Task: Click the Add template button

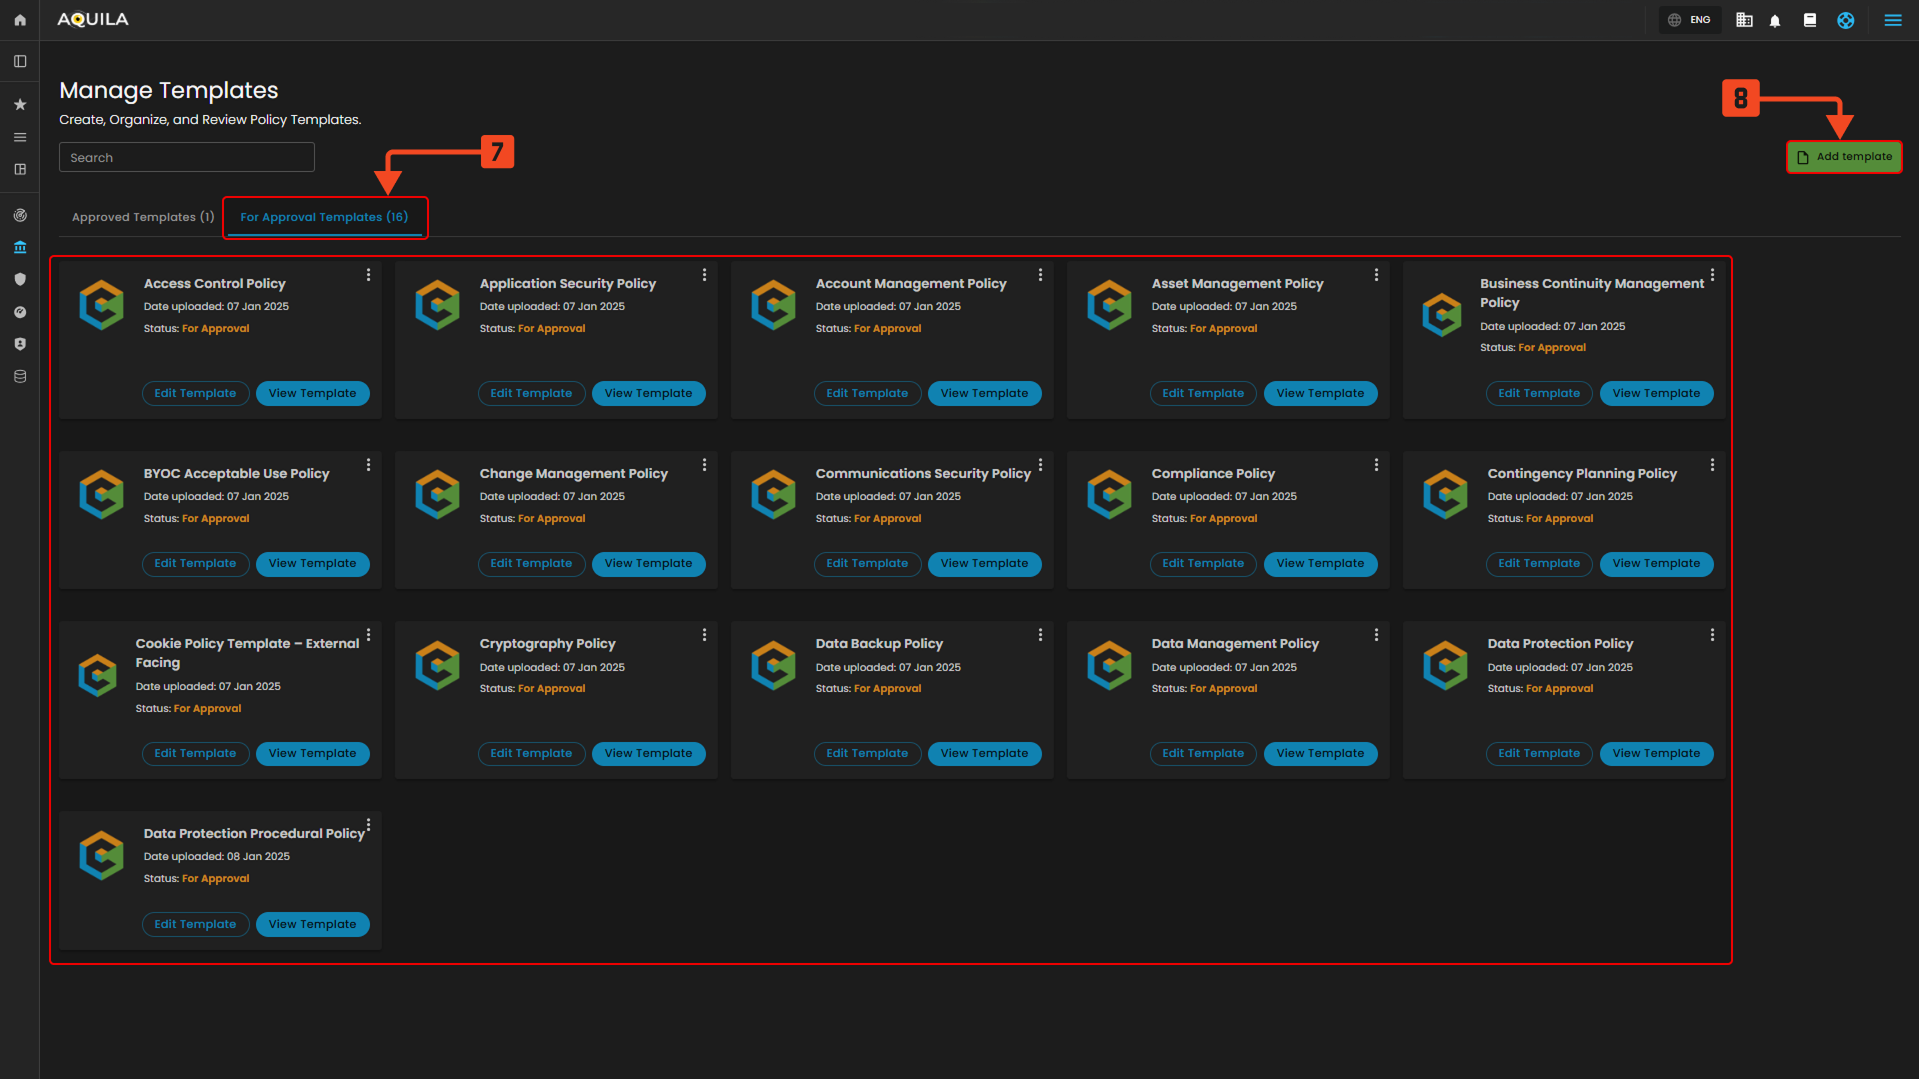Action: 1844,157
